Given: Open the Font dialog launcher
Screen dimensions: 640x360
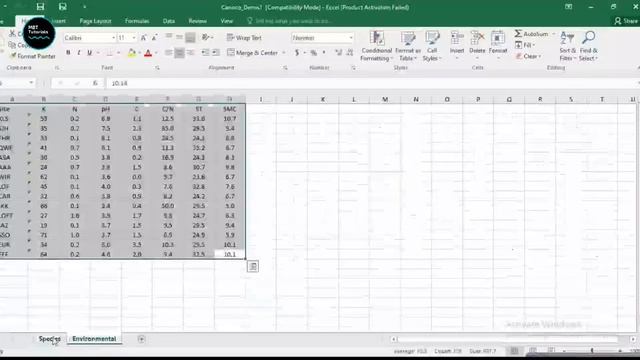Looking at the screenshot, I should pyautogui.click(x=157, y=68).
